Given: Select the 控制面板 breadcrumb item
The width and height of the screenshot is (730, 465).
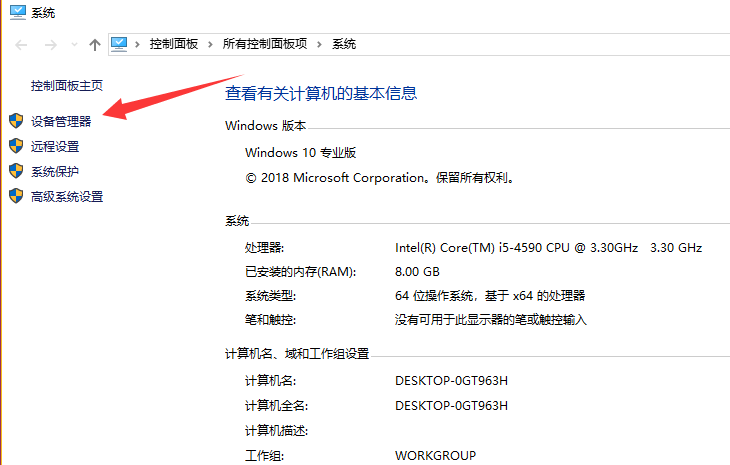Looking at the screenshot, I should point(173,44).
